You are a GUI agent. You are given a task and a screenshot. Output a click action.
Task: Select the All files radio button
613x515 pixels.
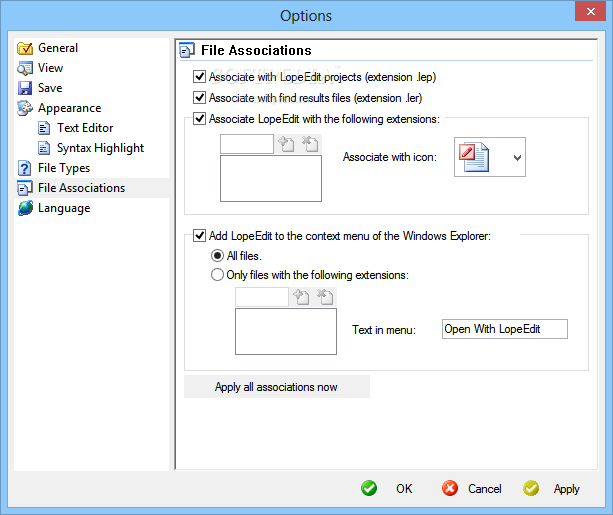[217, 256]
